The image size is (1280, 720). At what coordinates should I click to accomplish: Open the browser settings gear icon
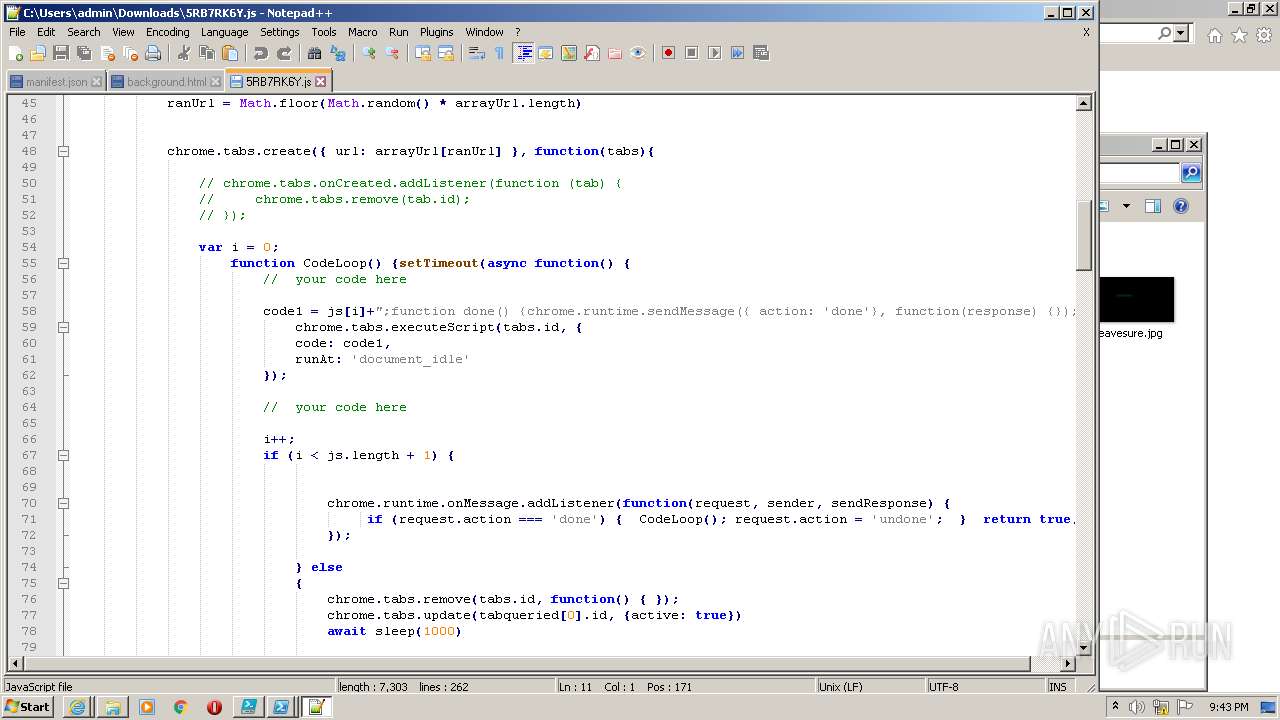coord(1264,35)
